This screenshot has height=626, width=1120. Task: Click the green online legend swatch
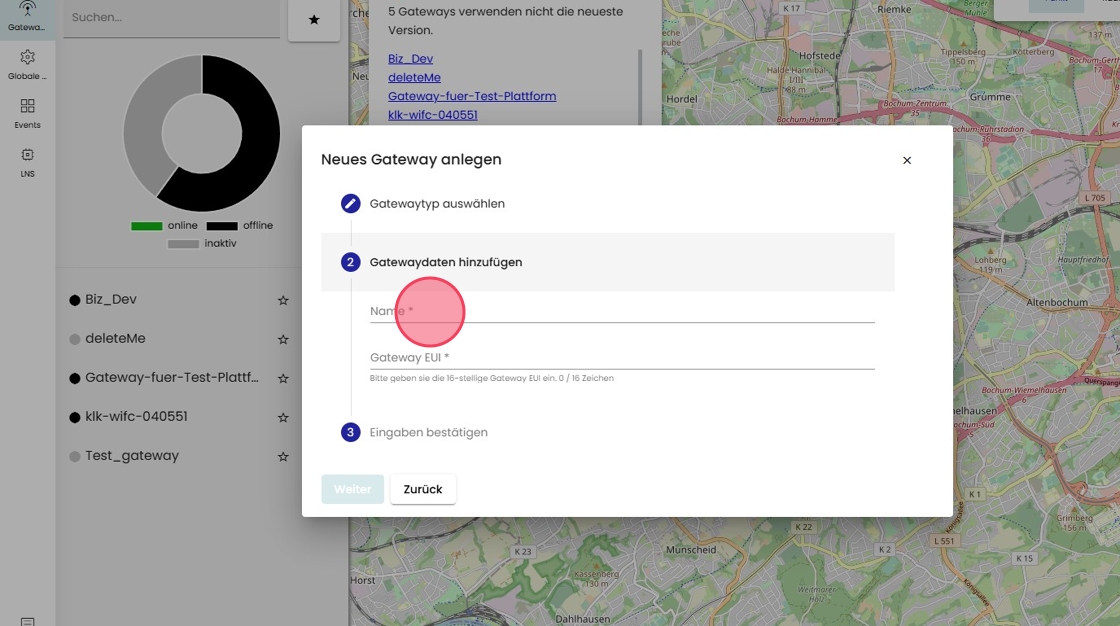coord(146,226)
